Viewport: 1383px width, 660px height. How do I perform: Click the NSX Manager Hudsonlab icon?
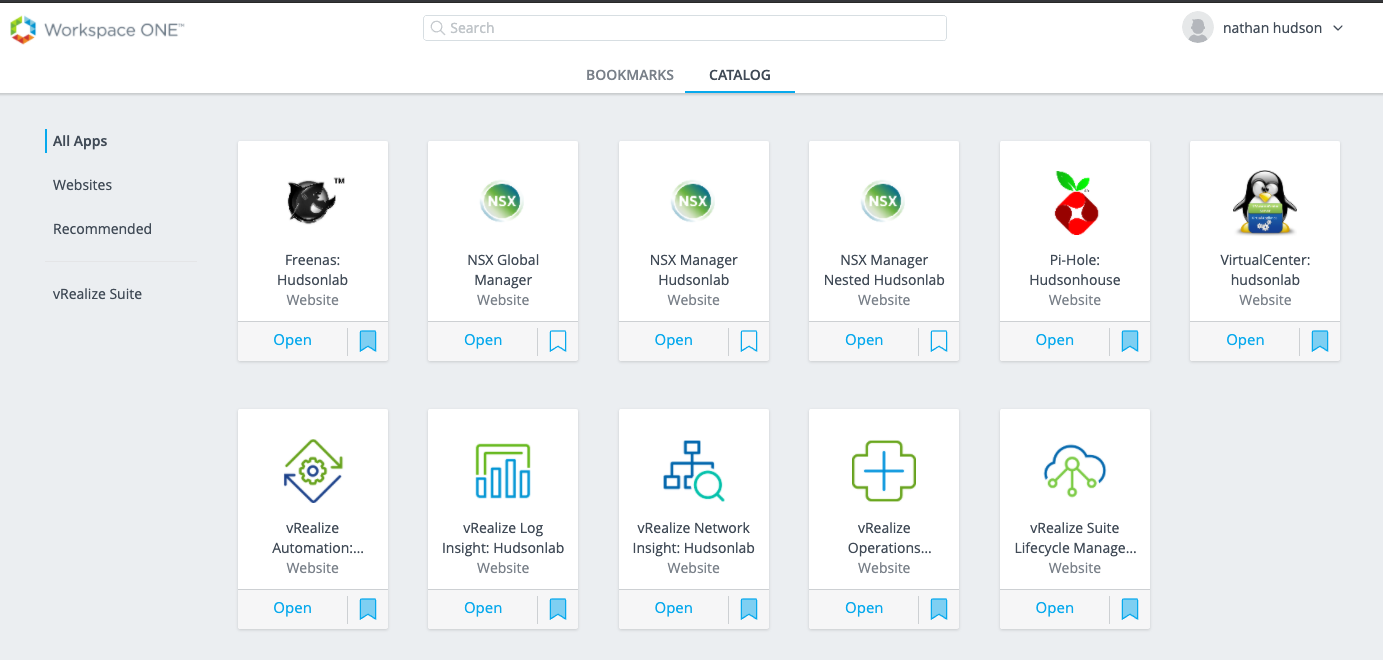click(x=693, y=201)
